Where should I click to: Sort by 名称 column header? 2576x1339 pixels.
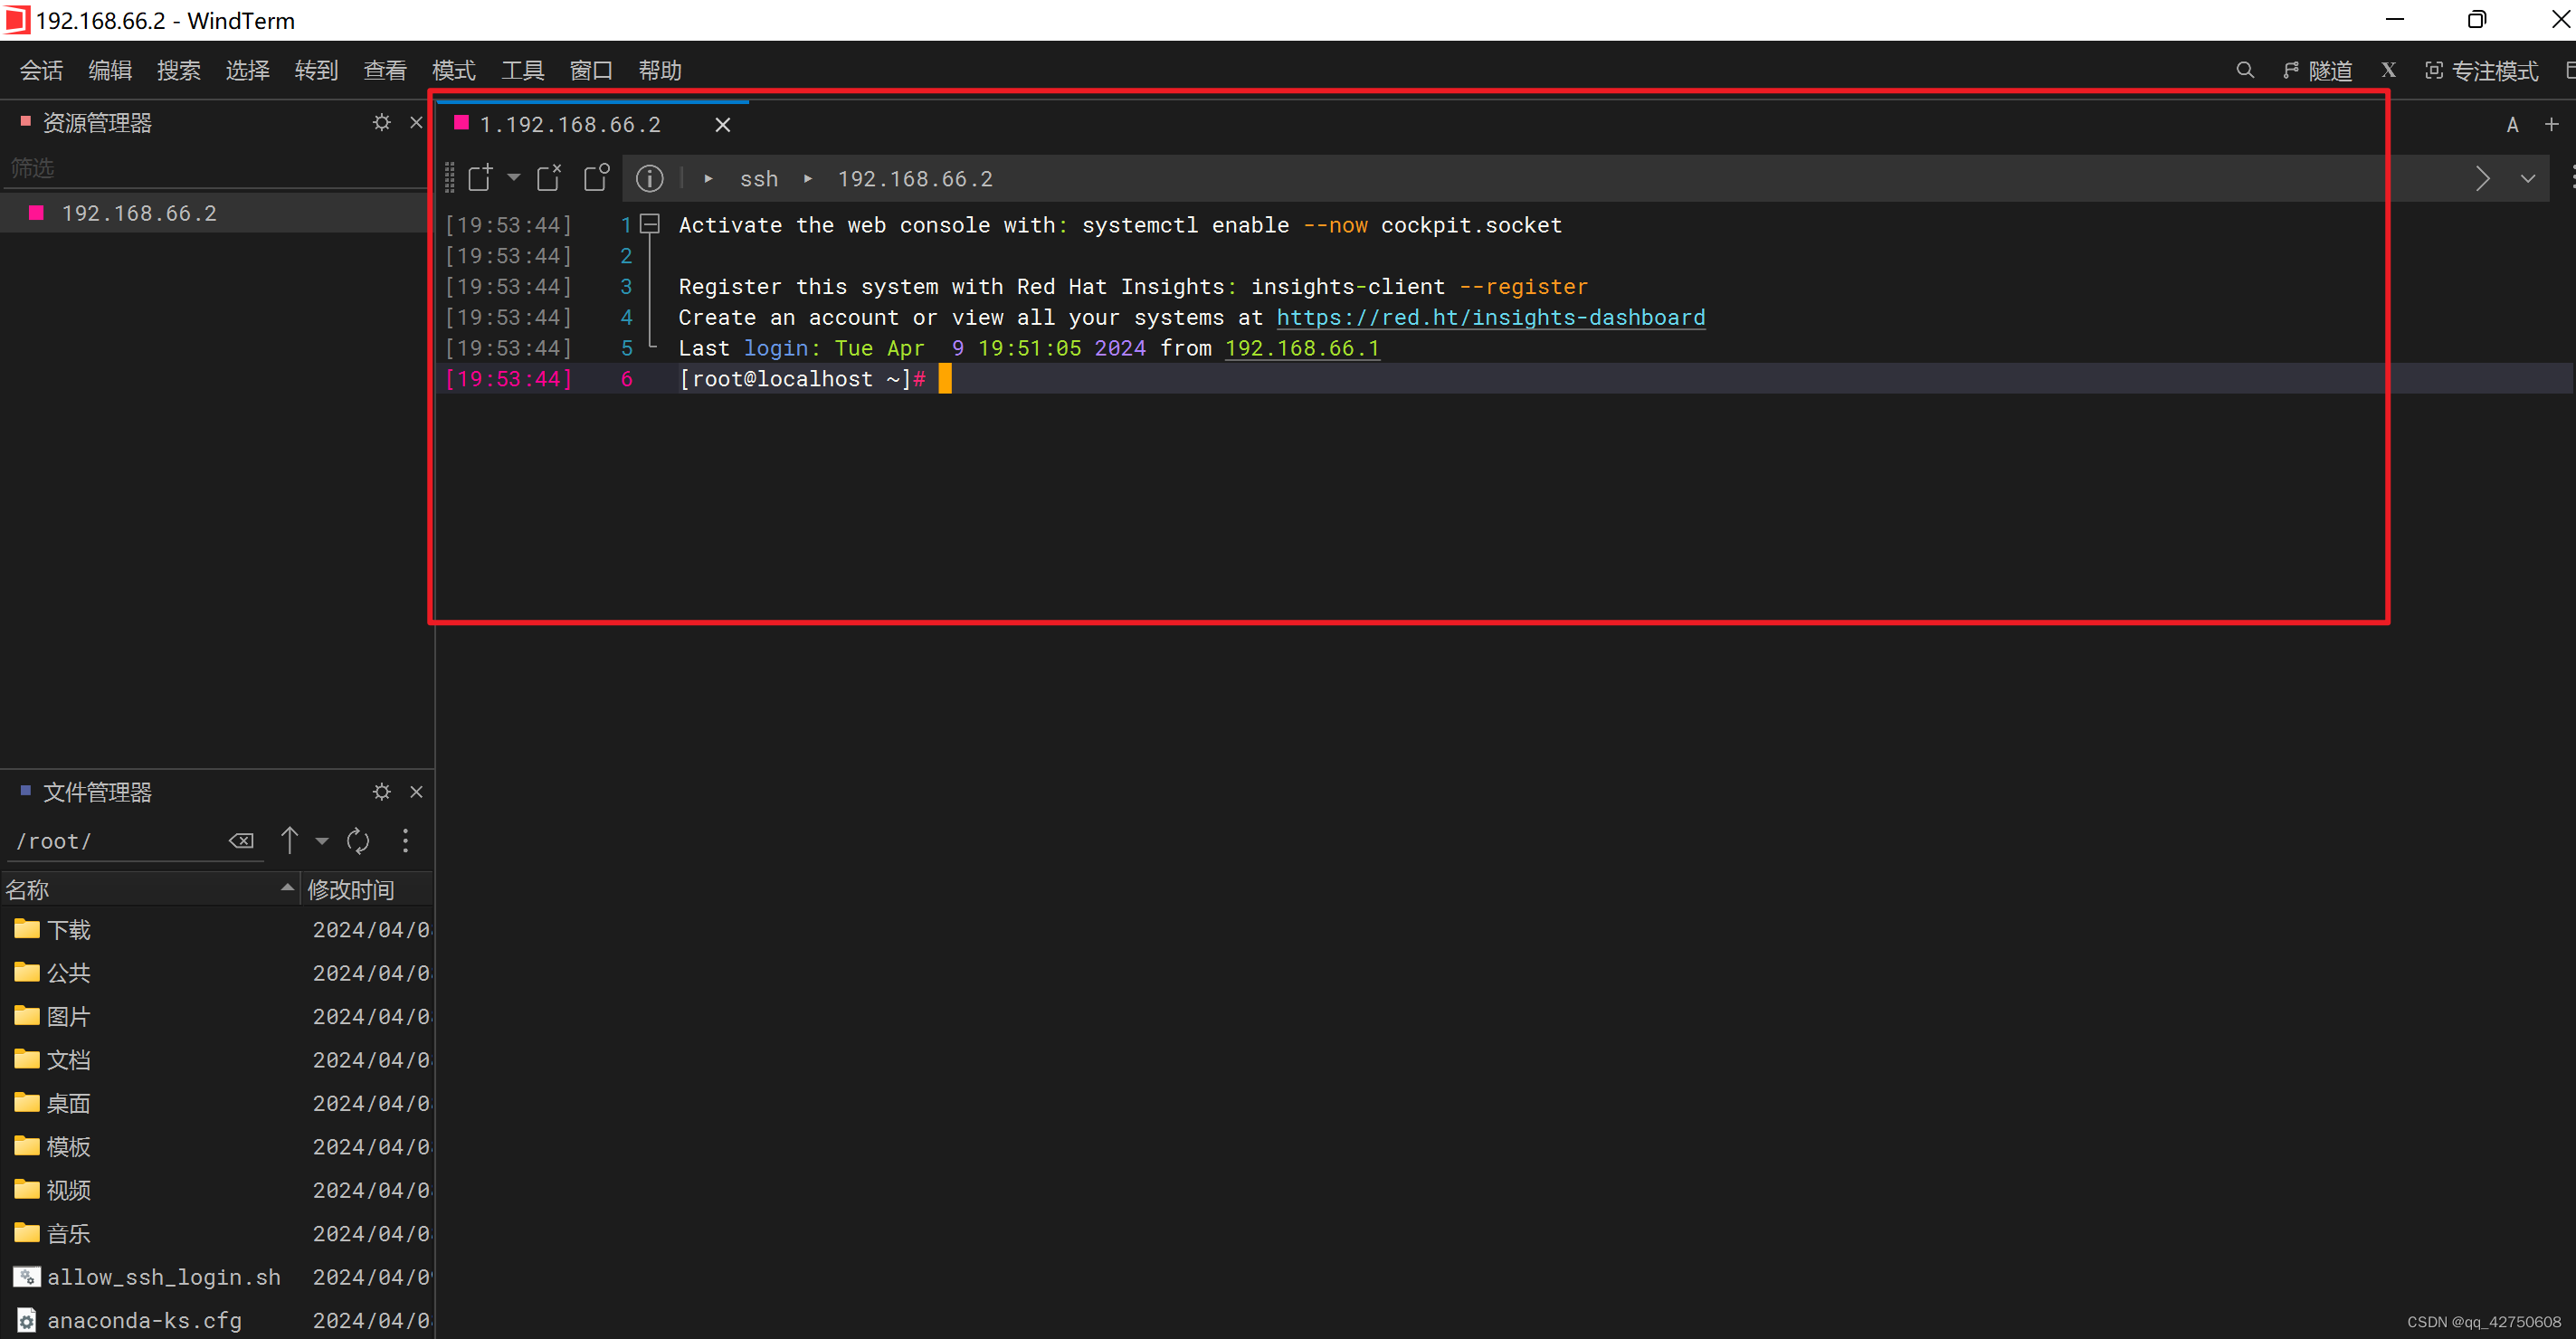(x=150, y=889)
